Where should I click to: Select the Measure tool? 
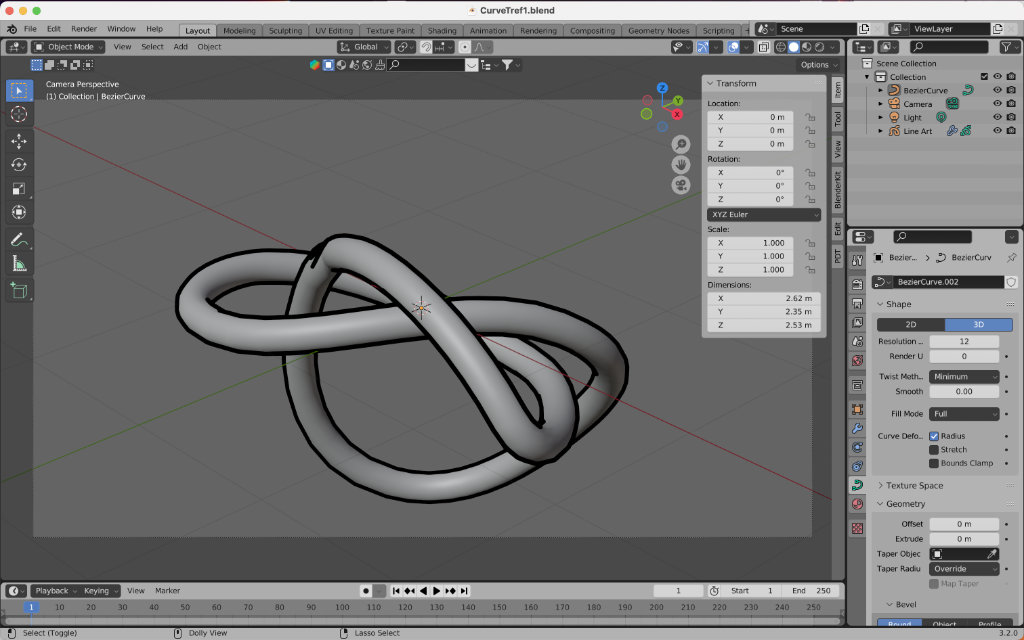click(19, 264)
